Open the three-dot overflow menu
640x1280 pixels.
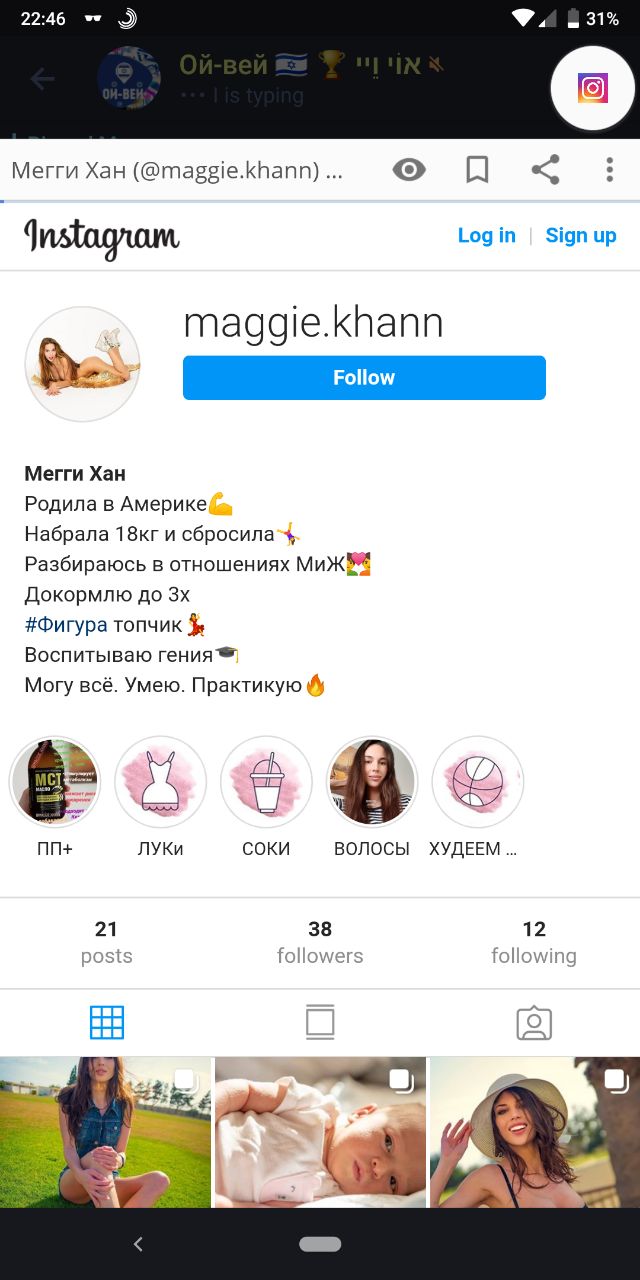pos(609,170)
